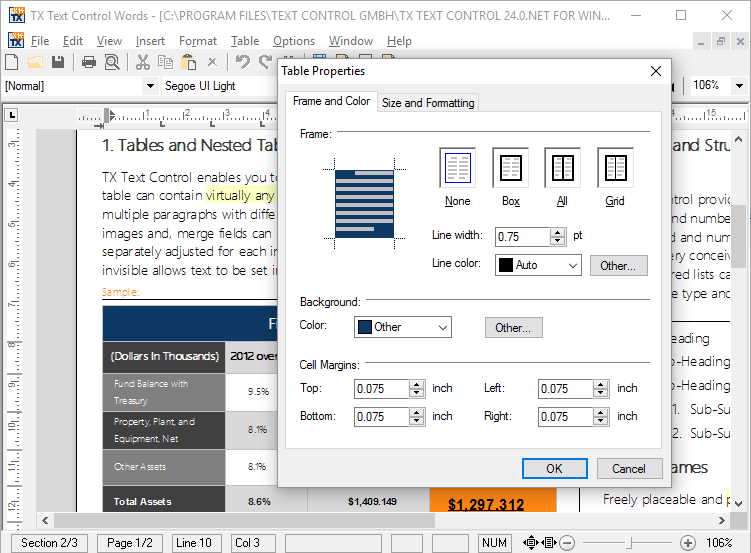Click the Undo arrow icon
Image resolution: width=751 pixels, height=553 pixels.
(x=243, y=62)
